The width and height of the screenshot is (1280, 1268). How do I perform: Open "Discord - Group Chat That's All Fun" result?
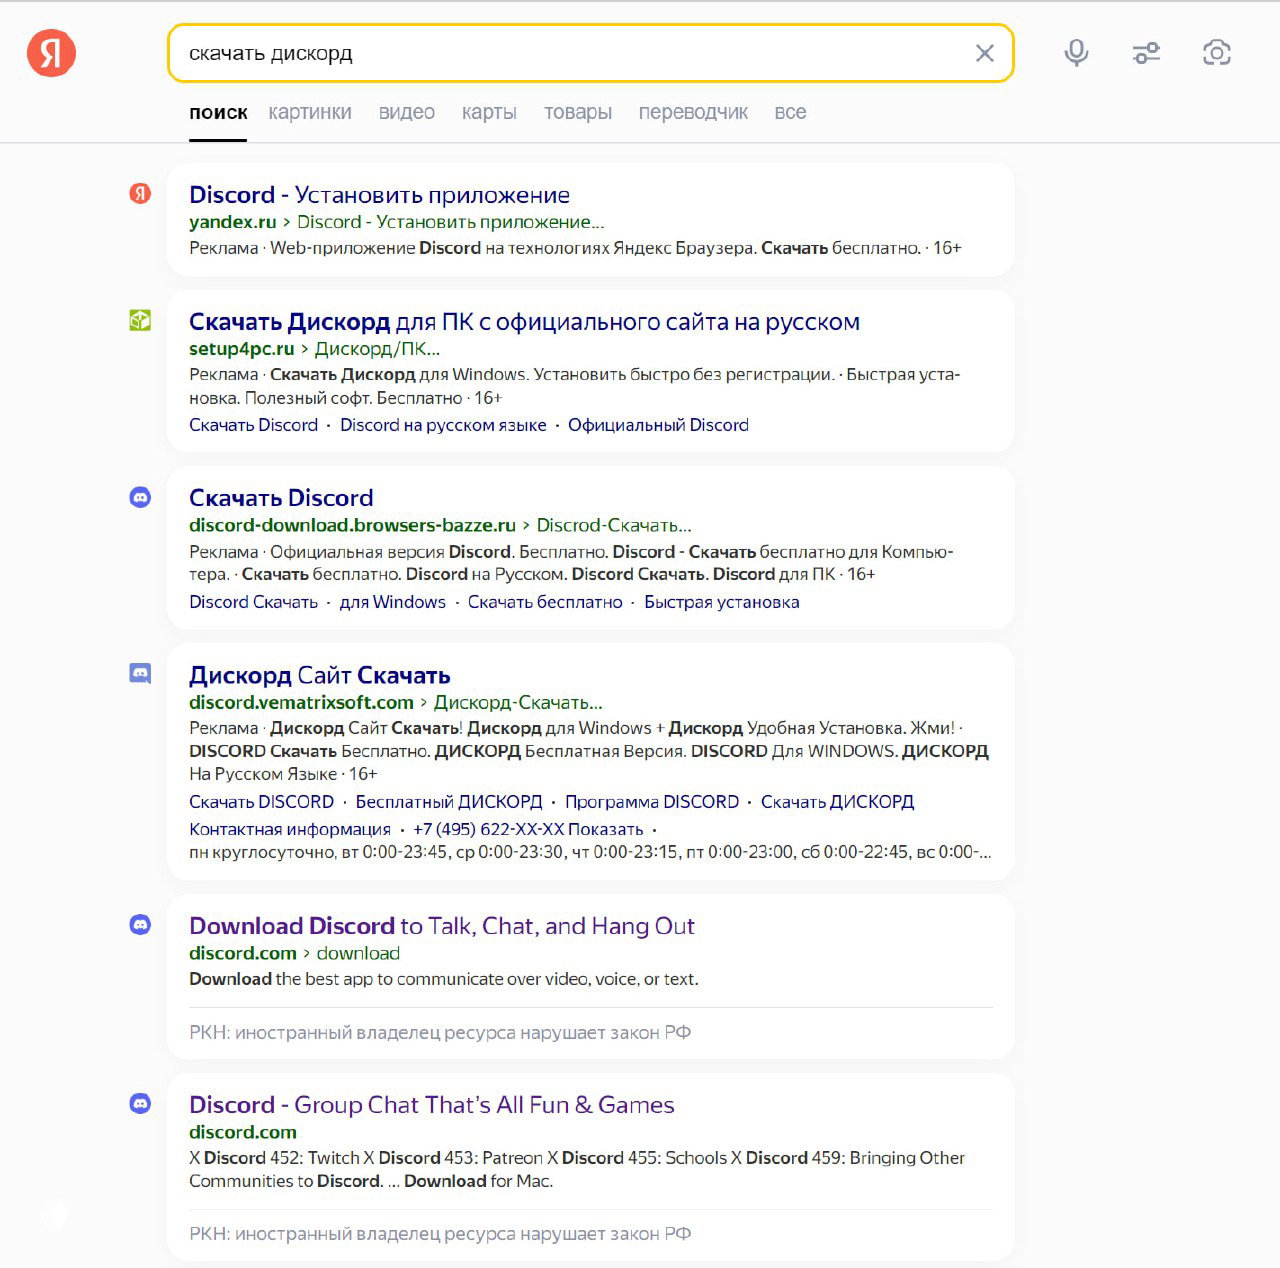[x=431, y=1105]
